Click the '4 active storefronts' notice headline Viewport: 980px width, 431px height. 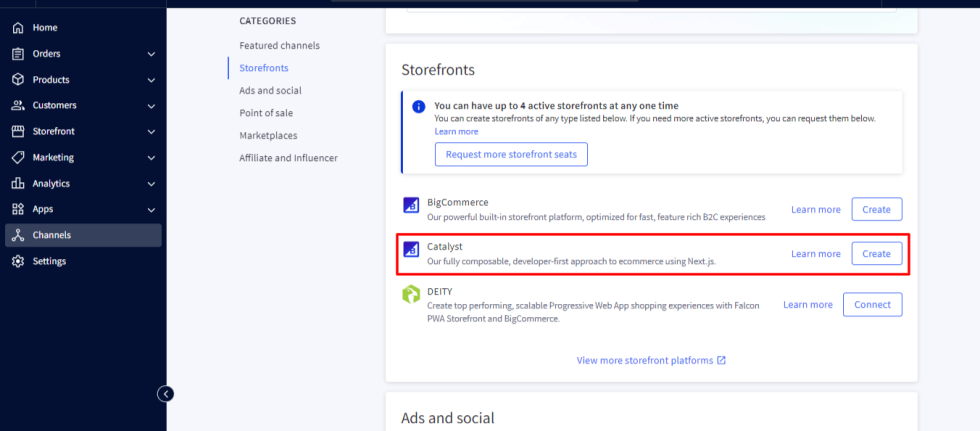click(556, 106)
